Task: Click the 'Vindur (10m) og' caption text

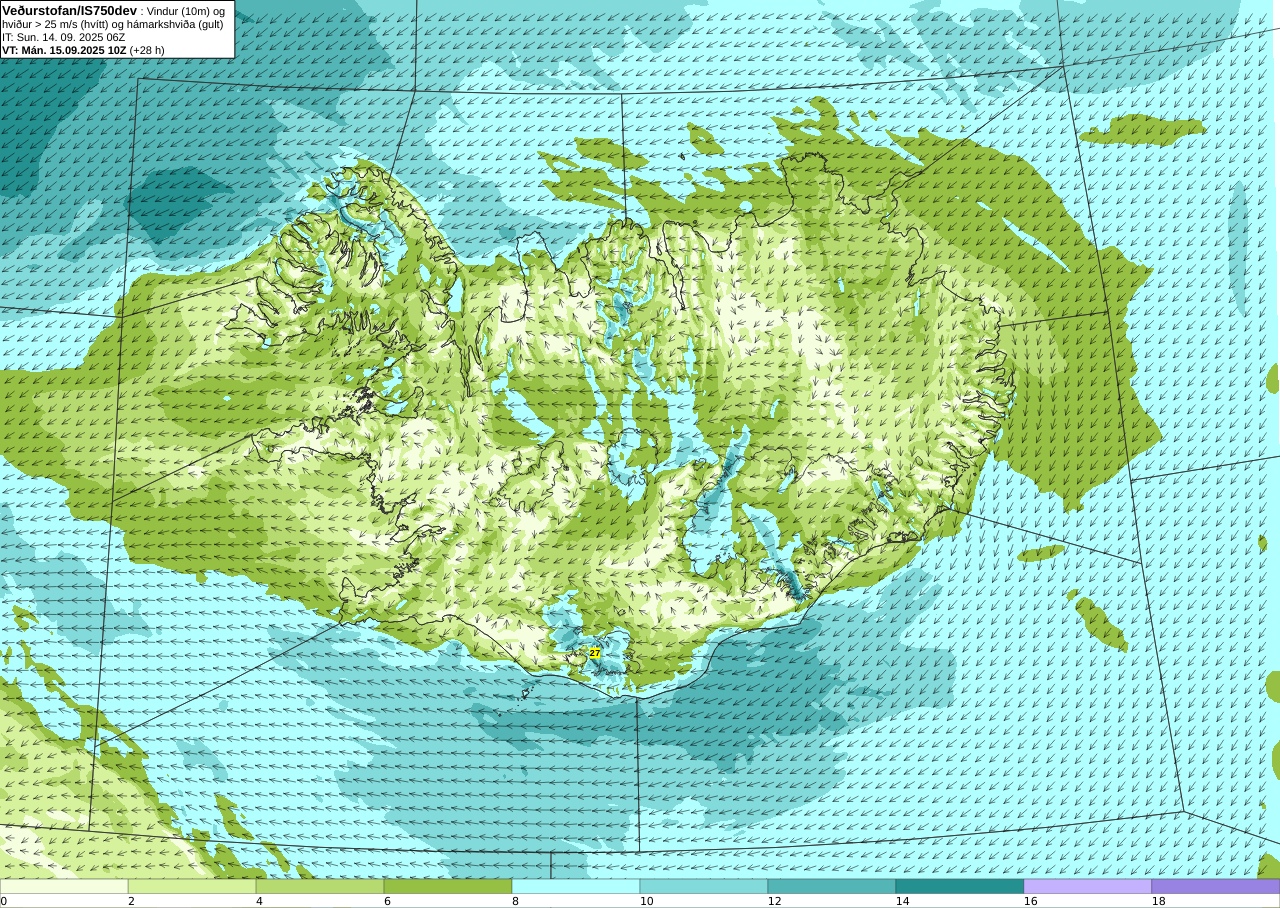Action: pyautogui.click(x=186, y=11)
